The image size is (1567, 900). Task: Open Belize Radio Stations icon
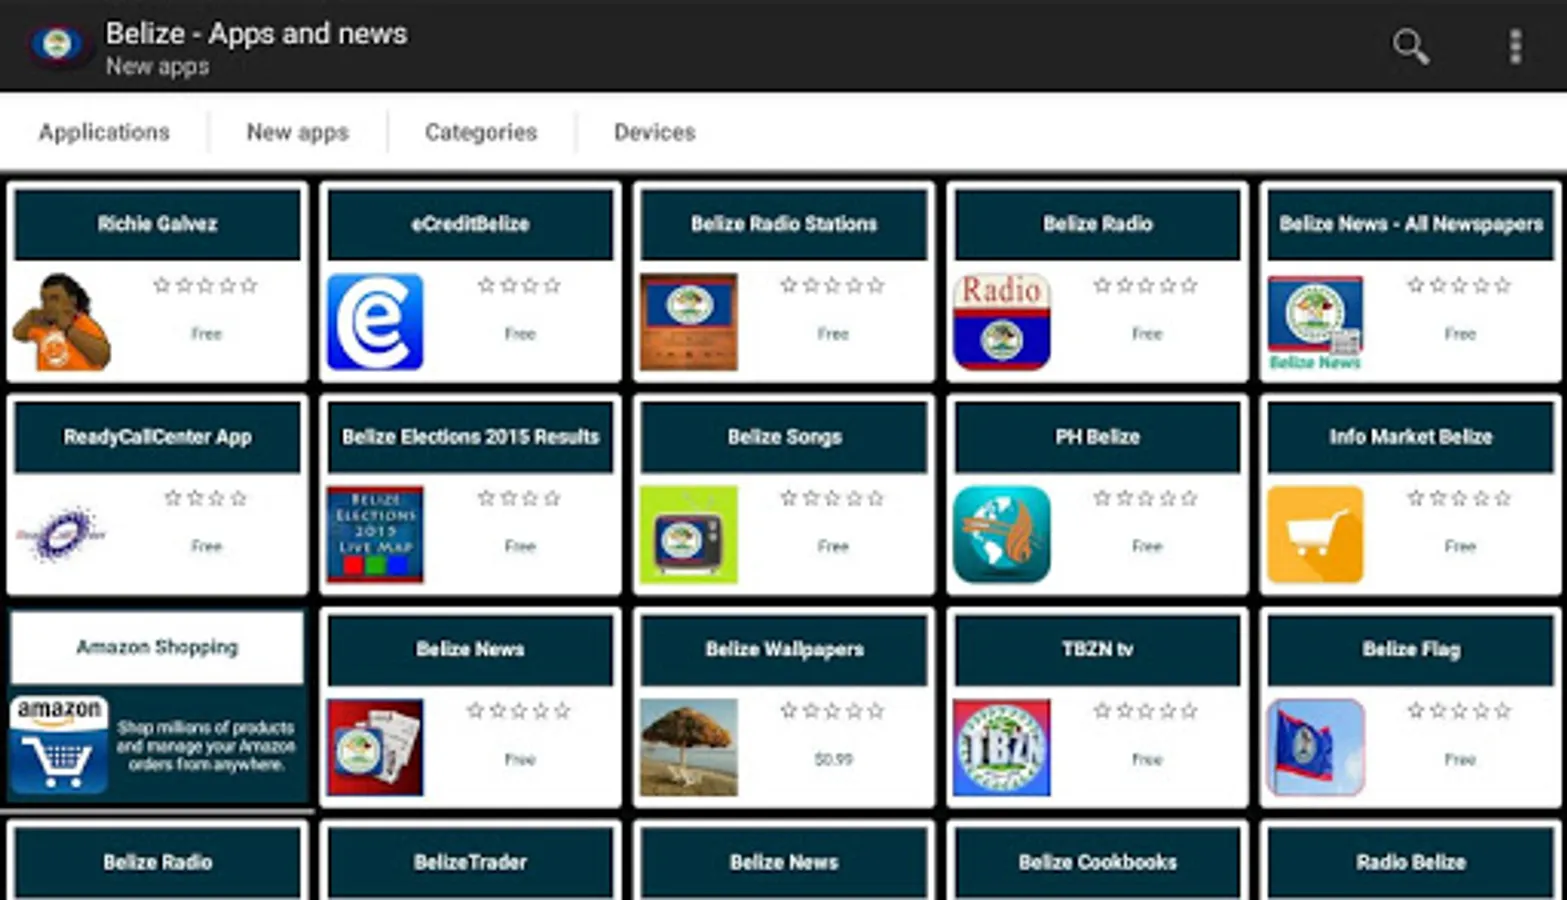pyautogui.click(x=689, y=322)
